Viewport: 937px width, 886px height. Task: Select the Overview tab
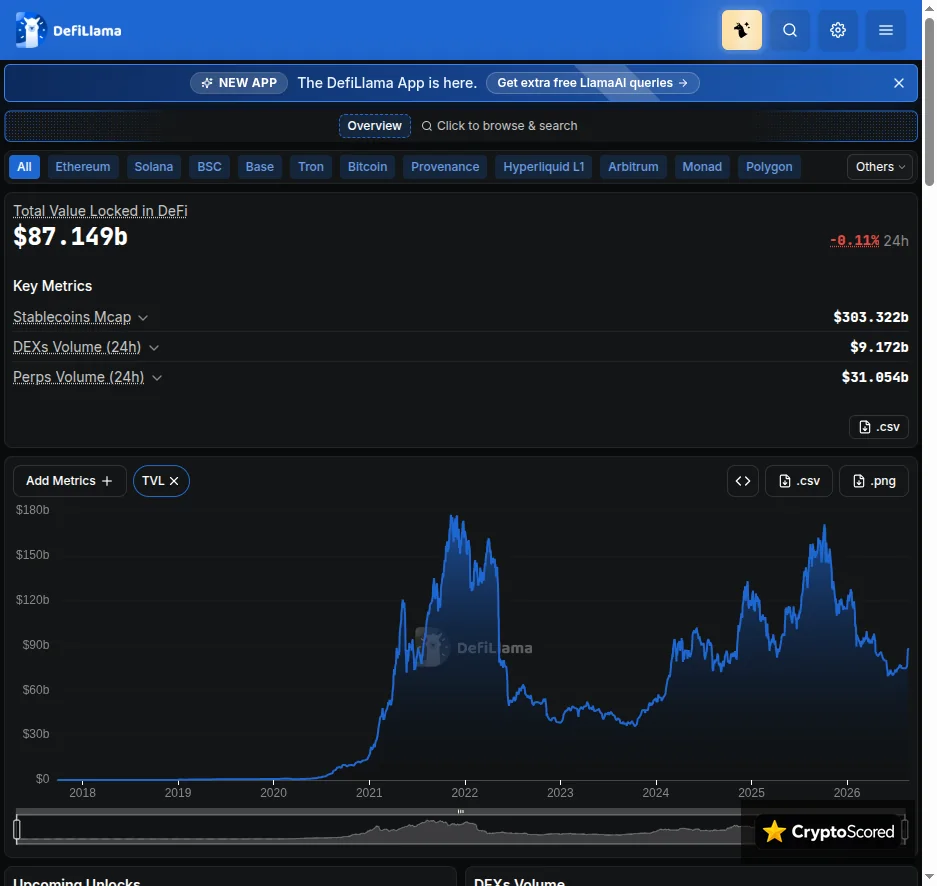point(375,126)
